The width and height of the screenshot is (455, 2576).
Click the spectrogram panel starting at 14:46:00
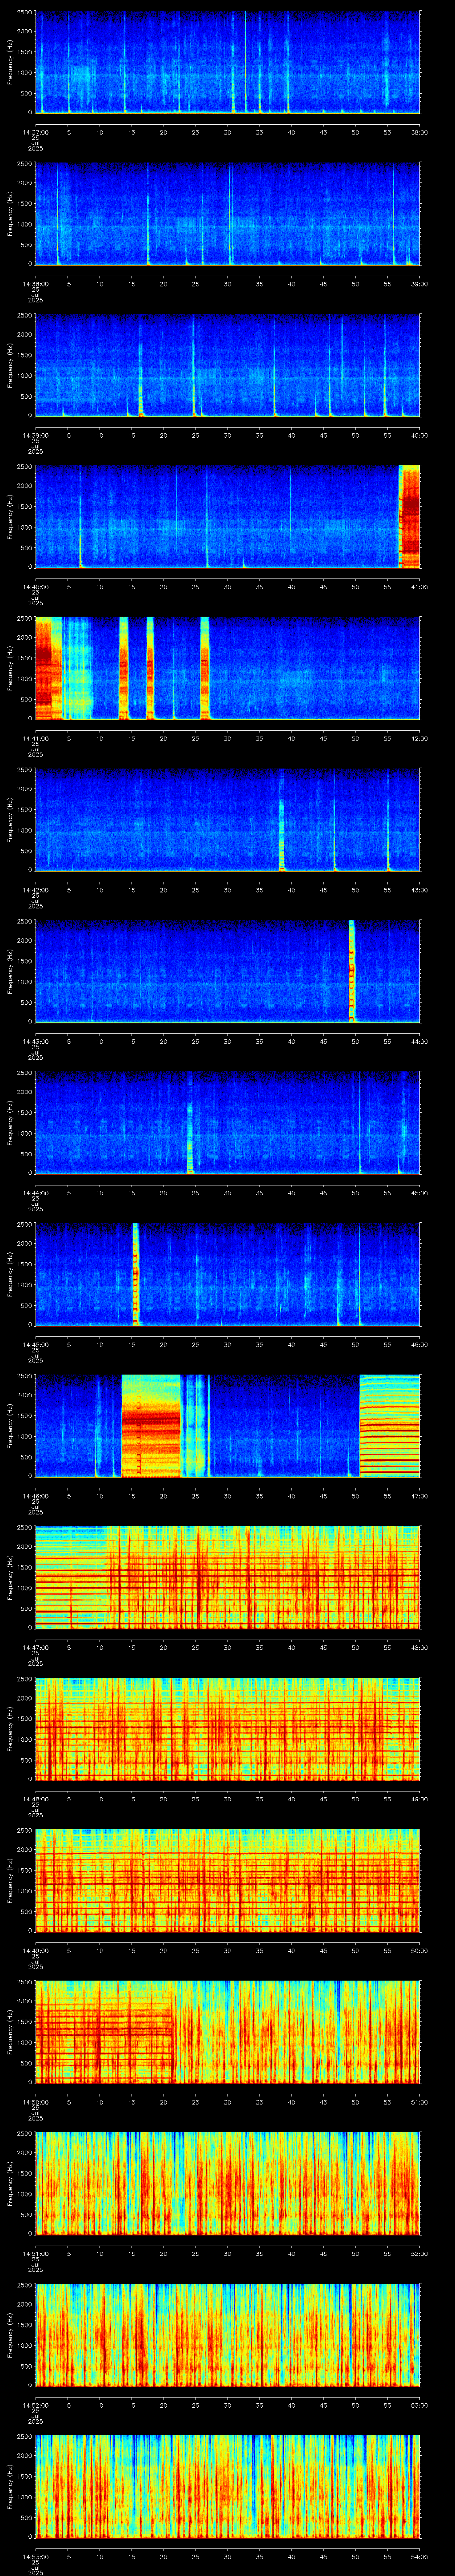228,1426
